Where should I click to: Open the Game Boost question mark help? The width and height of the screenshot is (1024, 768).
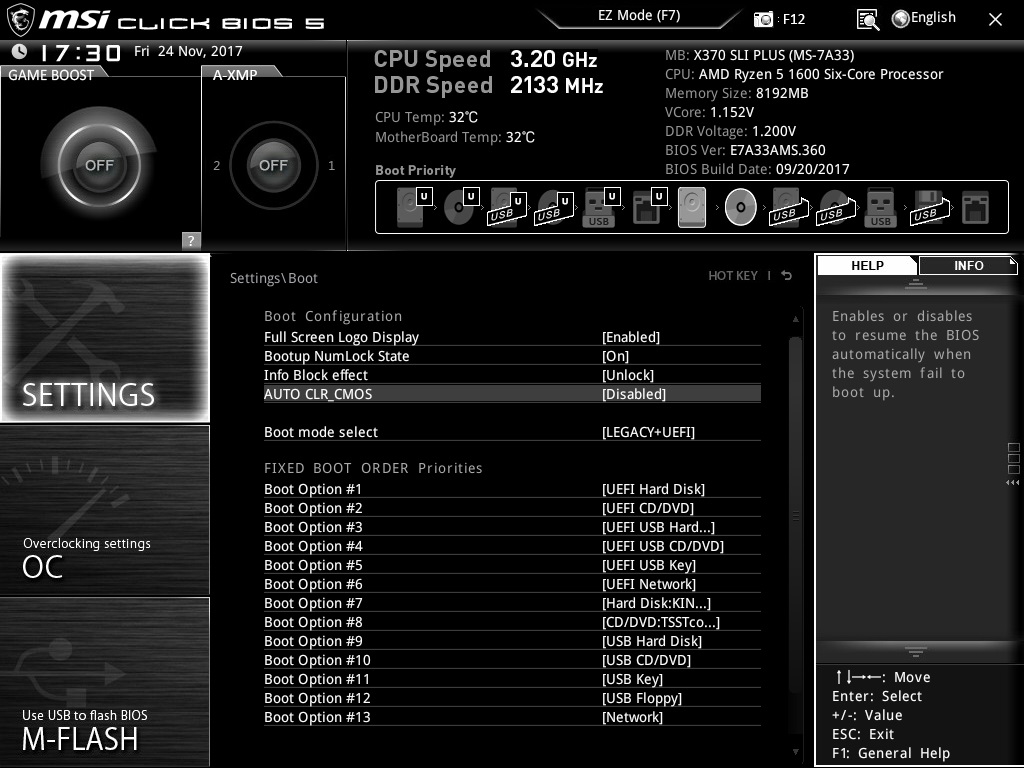coord(191,240)
